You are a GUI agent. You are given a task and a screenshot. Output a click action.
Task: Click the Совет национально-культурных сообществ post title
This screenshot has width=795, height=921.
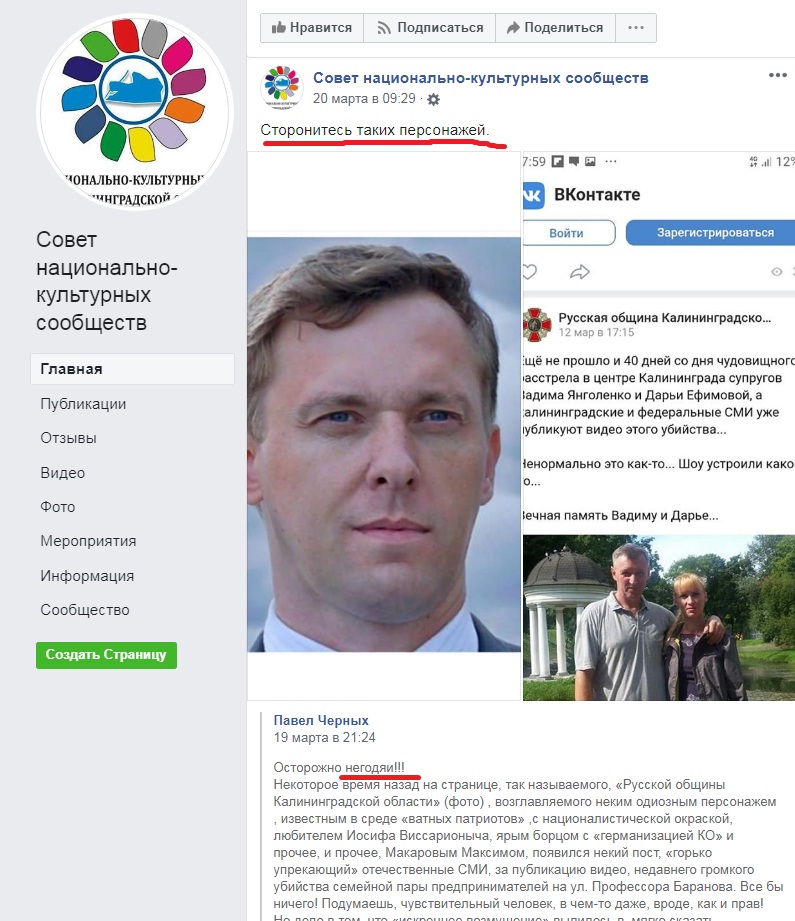click(x=481, y=78)
